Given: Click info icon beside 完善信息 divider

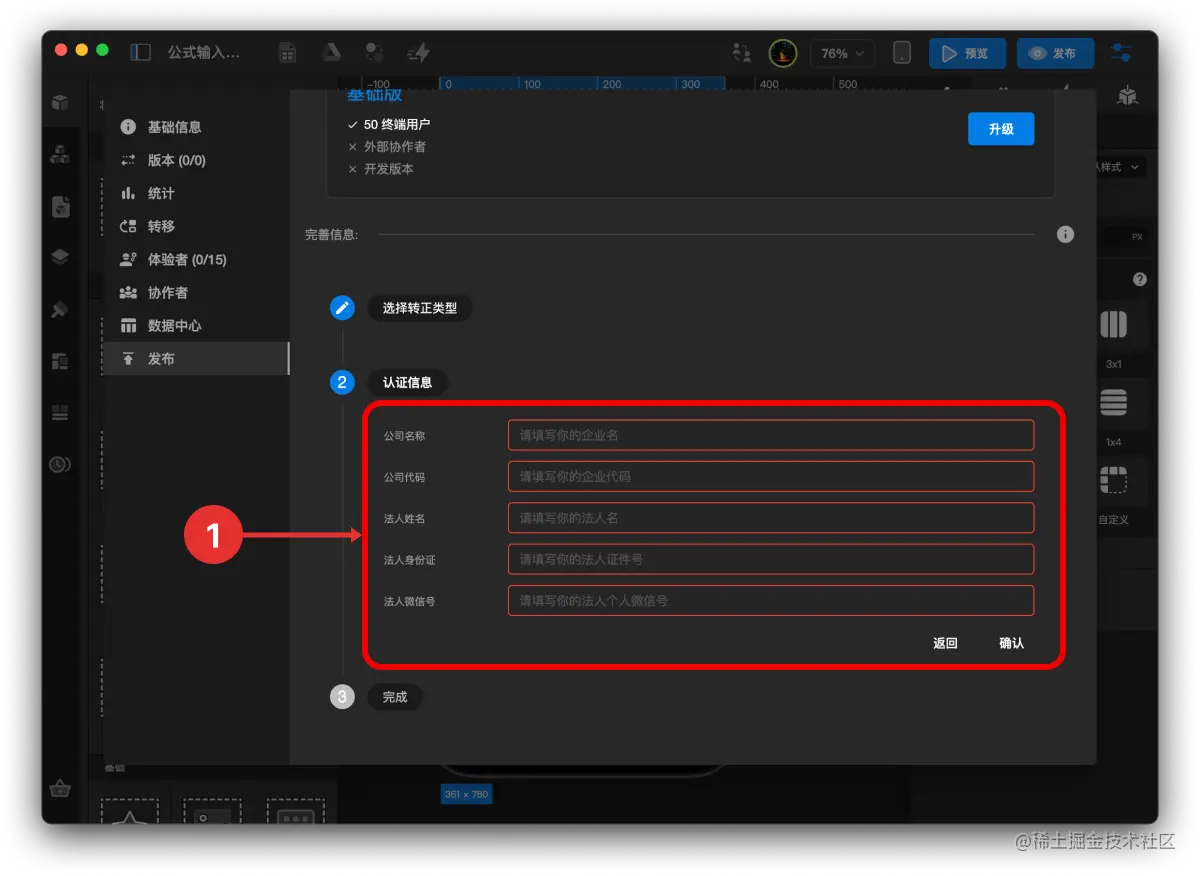Looking at the screenshot, I should (1065, 234).
